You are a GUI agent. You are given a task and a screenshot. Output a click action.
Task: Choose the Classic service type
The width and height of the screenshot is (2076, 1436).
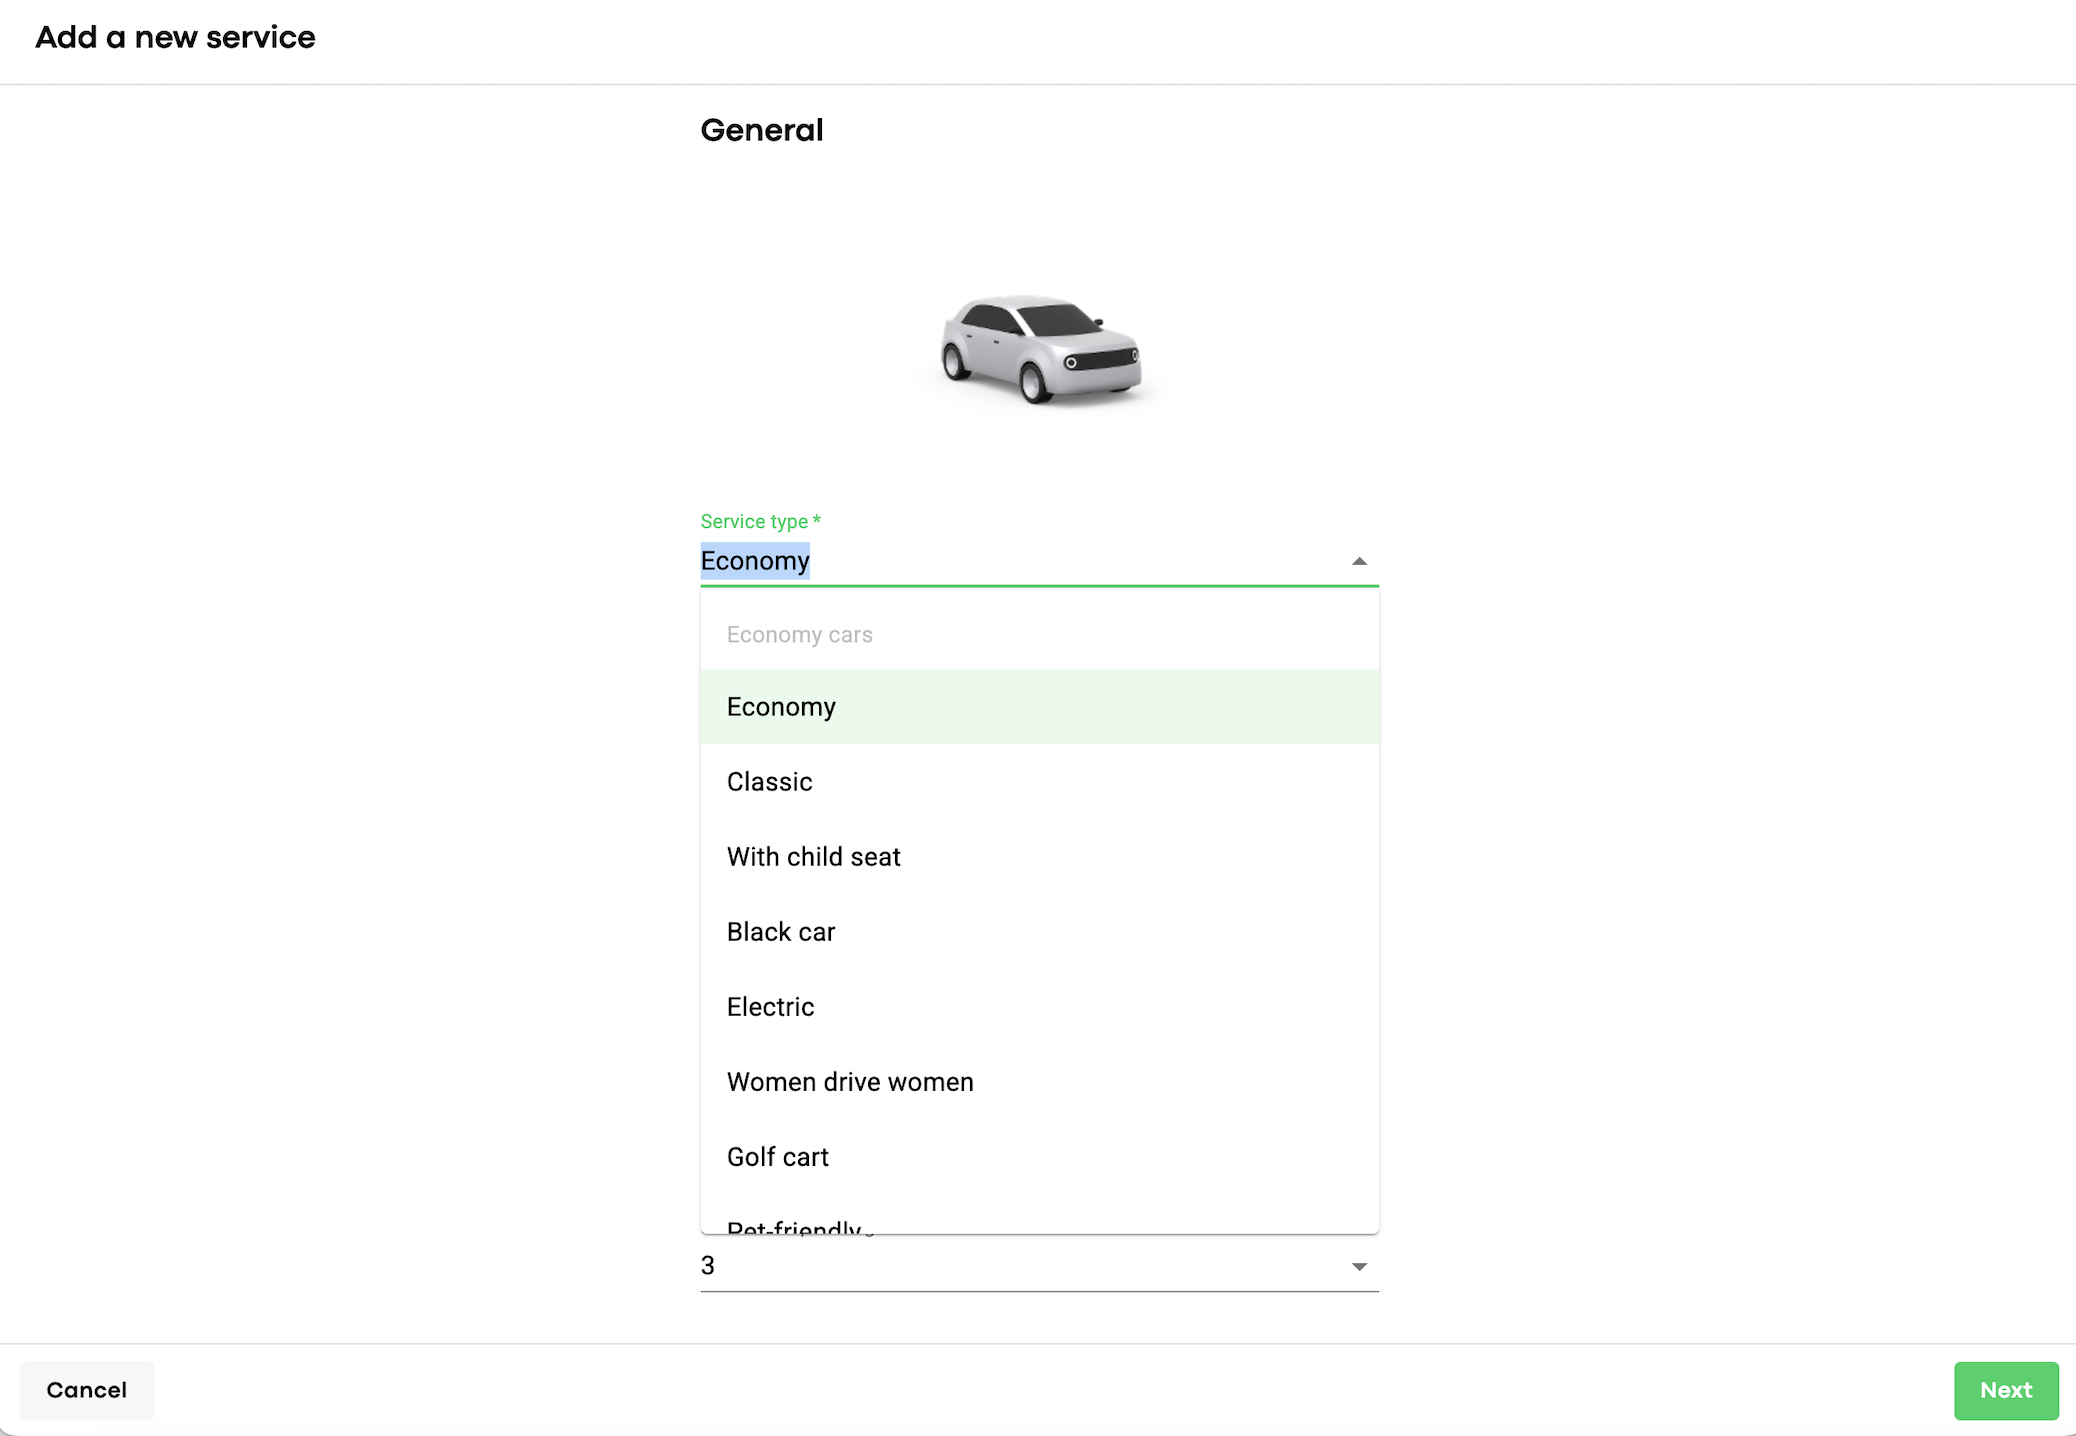769,782
